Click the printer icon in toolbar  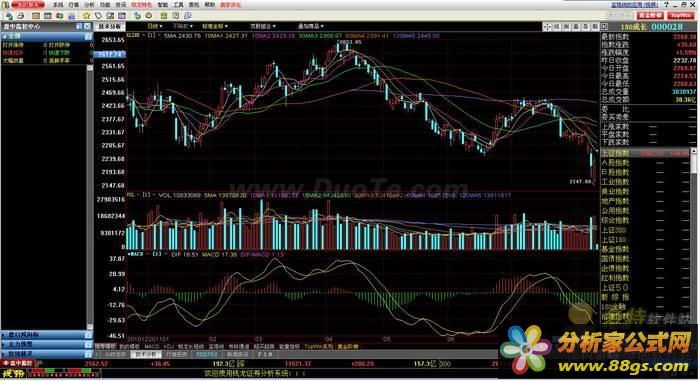click(21, 16)
